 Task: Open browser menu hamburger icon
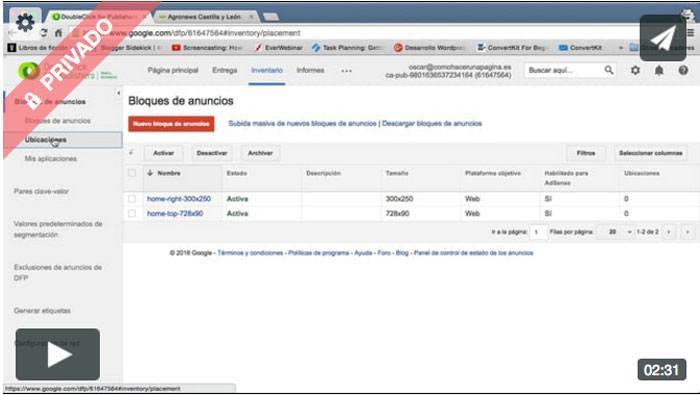pyautogui.click(x=691, y=33)
